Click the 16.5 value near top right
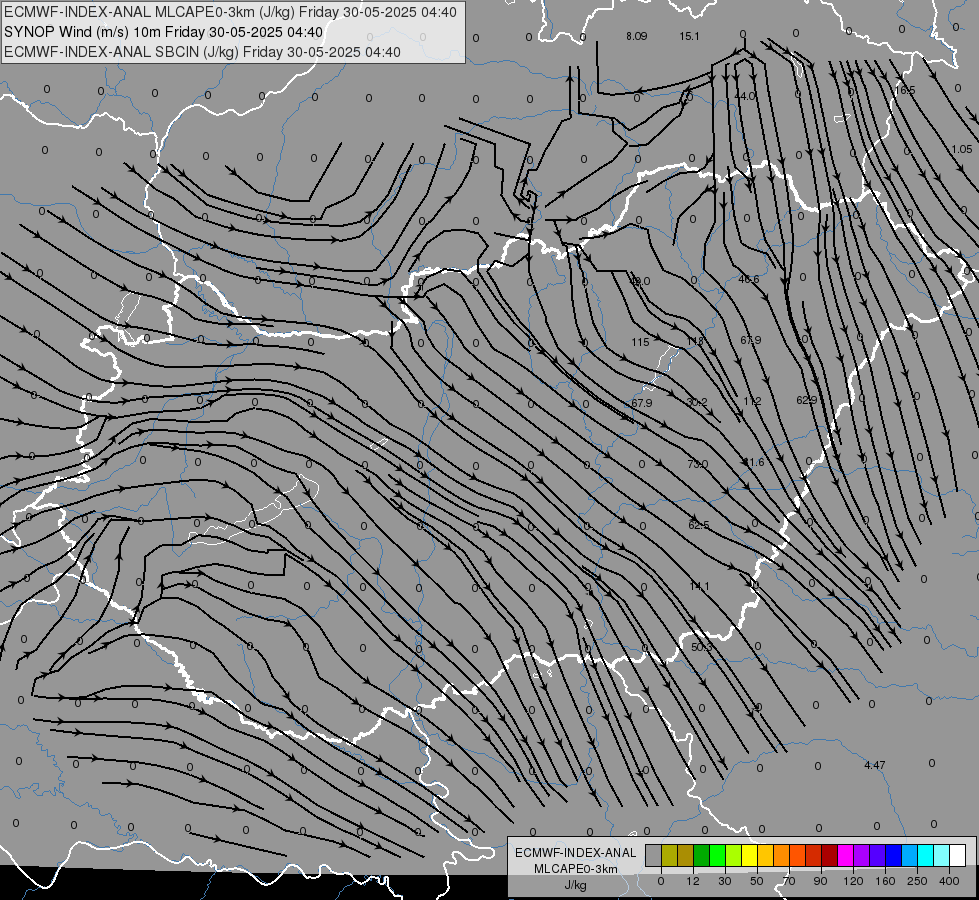This screenshot has width=979, height=900. point(905,91)
